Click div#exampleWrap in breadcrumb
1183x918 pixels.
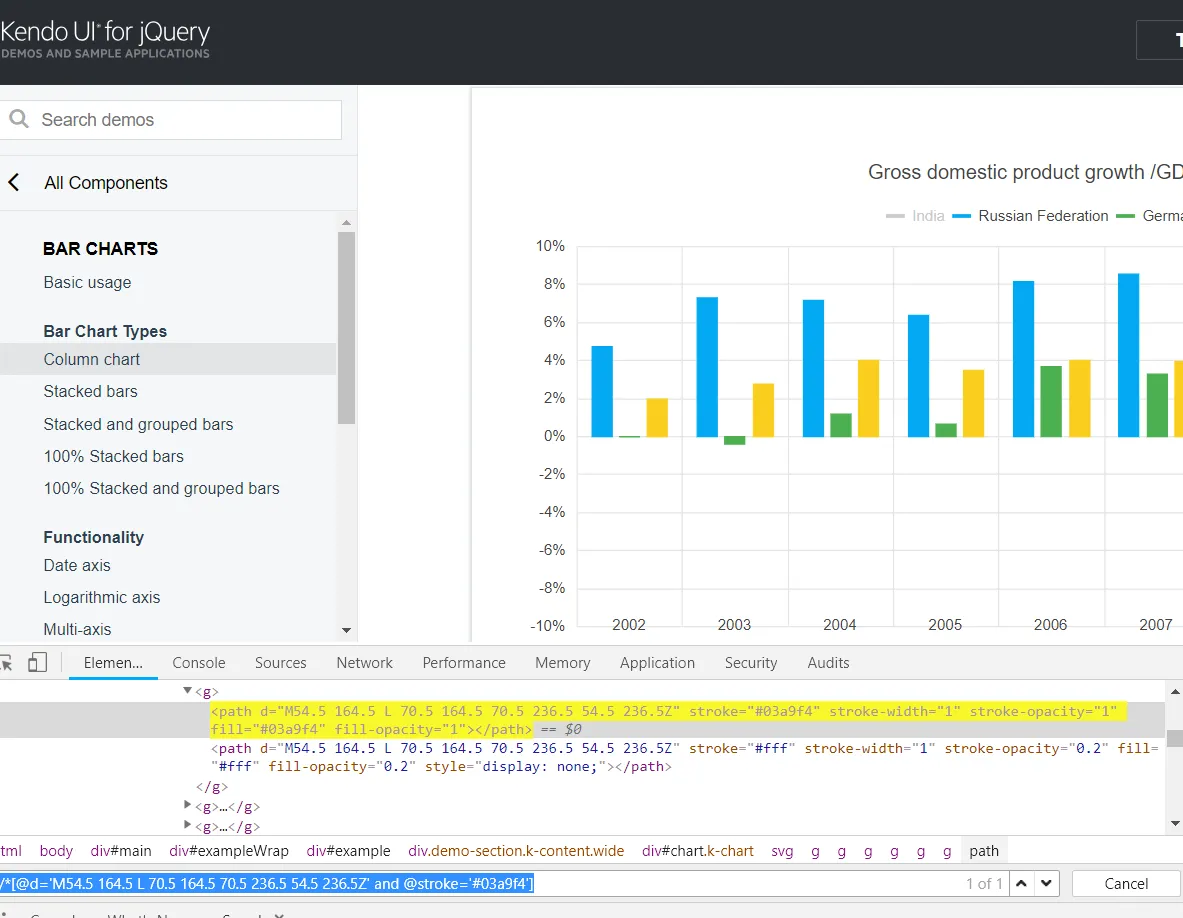pyautogui.click(x=229, y=851)
